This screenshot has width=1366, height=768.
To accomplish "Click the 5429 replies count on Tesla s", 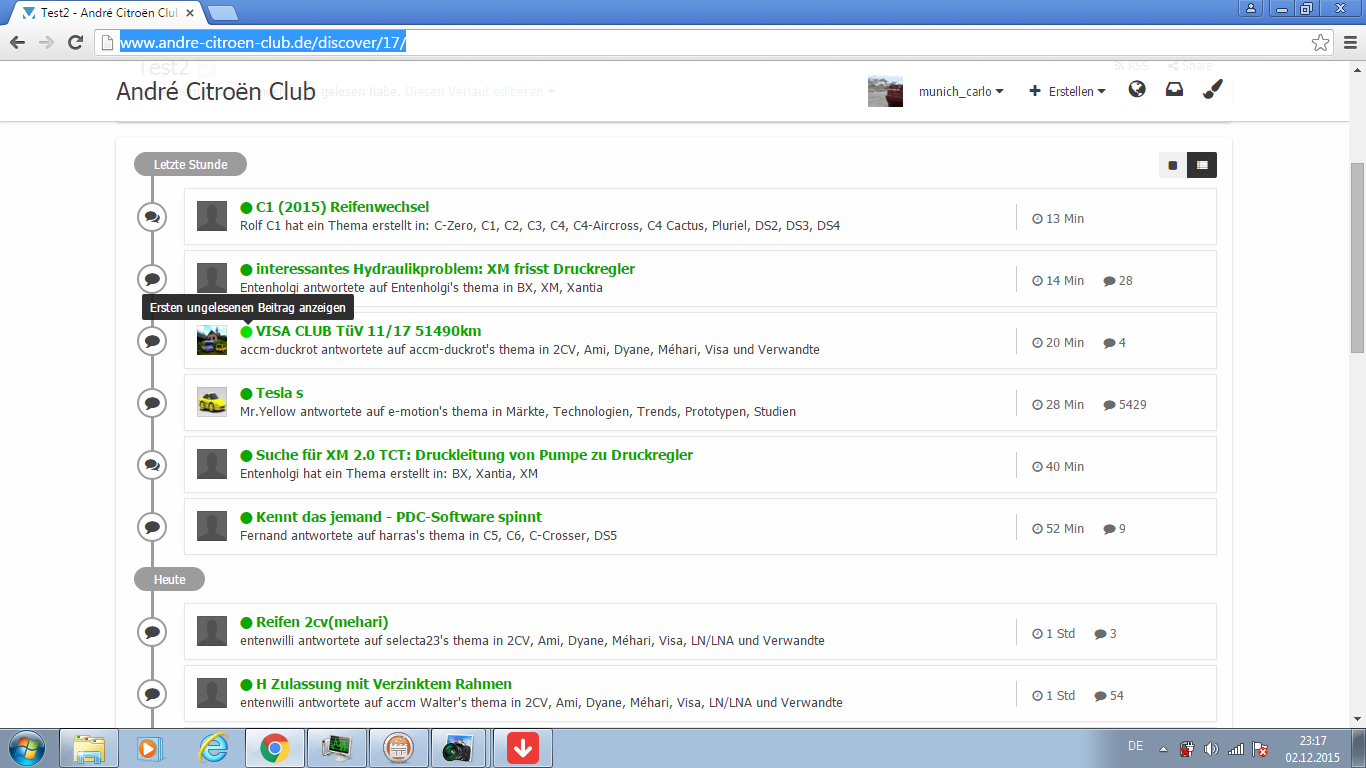I will 1124,405.
